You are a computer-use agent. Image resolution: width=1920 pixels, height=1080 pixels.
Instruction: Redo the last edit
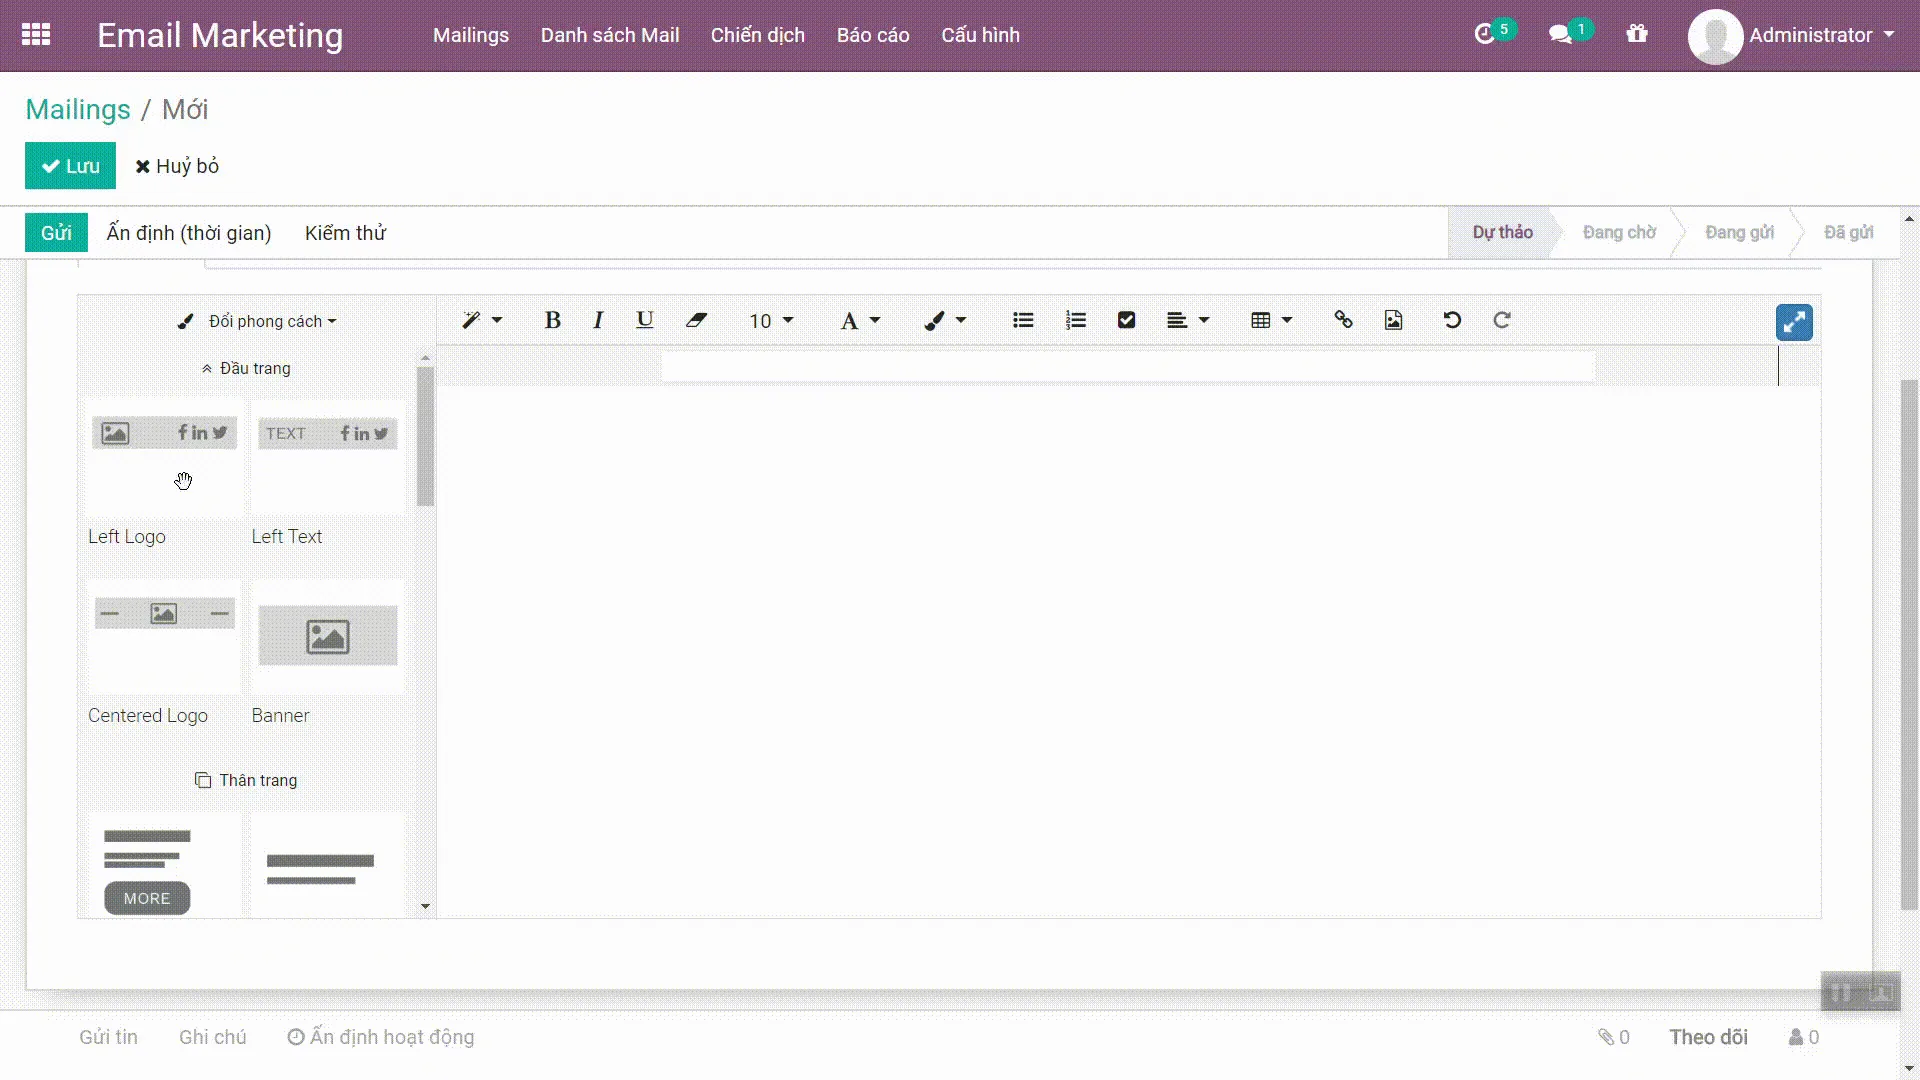coord(1502,320)
